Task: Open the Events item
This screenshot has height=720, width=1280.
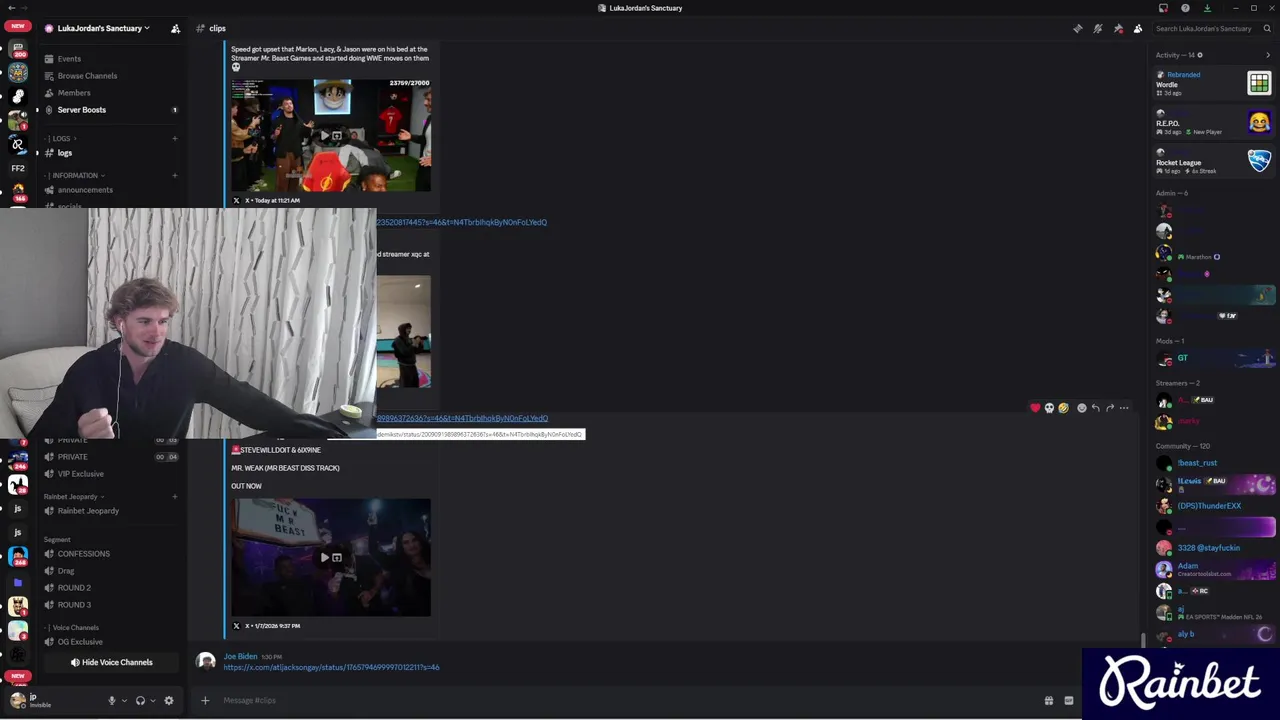Action: pos(69,59)
